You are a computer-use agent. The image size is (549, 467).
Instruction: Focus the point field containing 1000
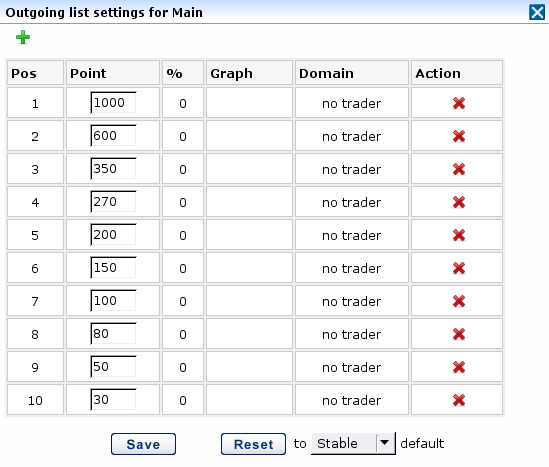tap(113, 103)
